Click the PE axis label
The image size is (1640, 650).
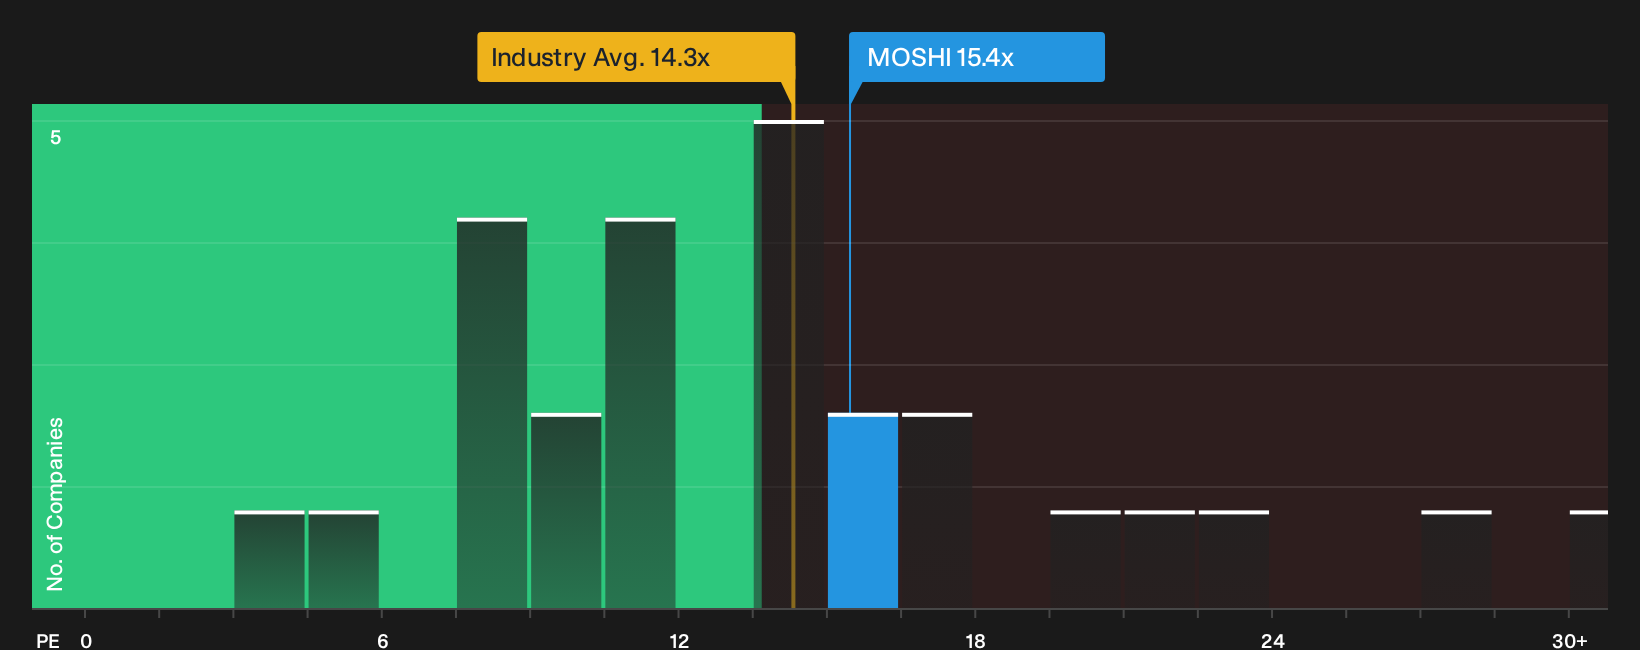[x=48, y=640]
